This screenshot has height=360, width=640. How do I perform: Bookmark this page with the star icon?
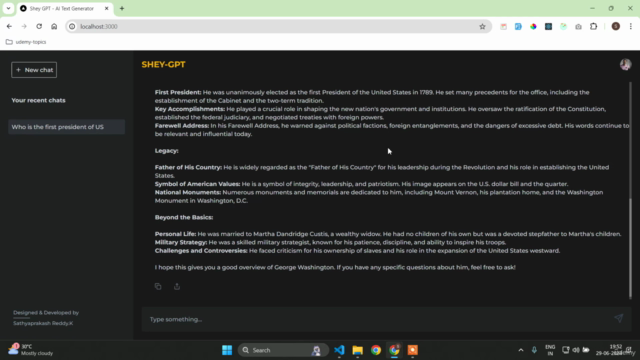(x=482, y=27)
